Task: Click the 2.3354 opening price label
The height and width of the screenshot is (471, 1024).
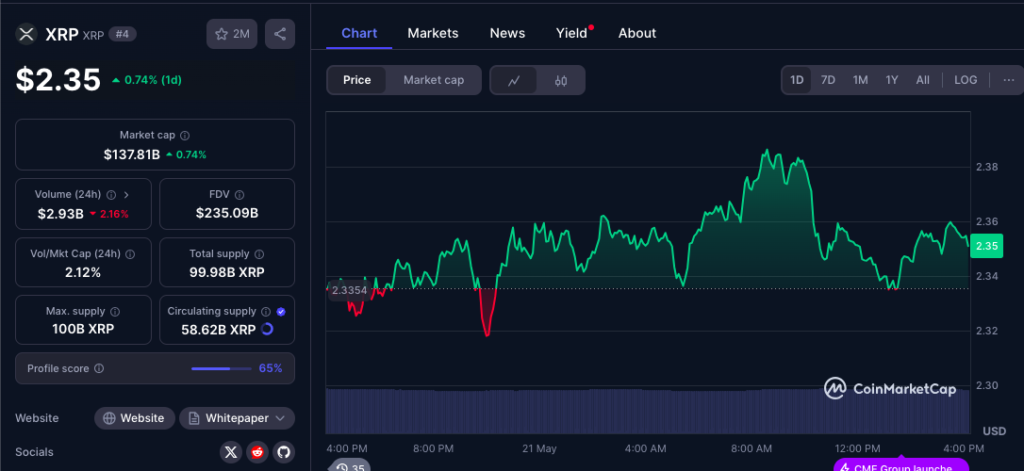Action: (x=349, y=290)
